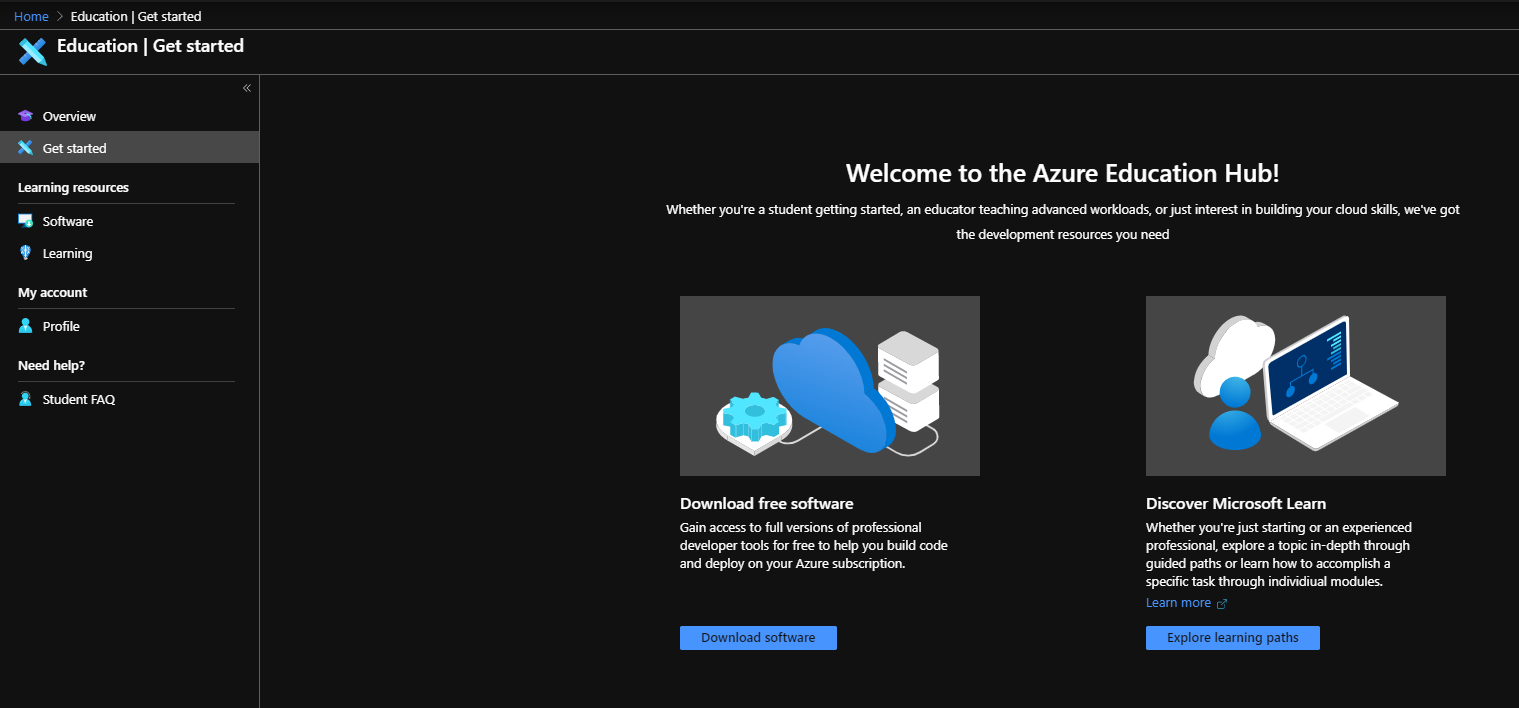1519x708 pixels.
Task: Click the Download software button
Action: click(x=758, y=638)
